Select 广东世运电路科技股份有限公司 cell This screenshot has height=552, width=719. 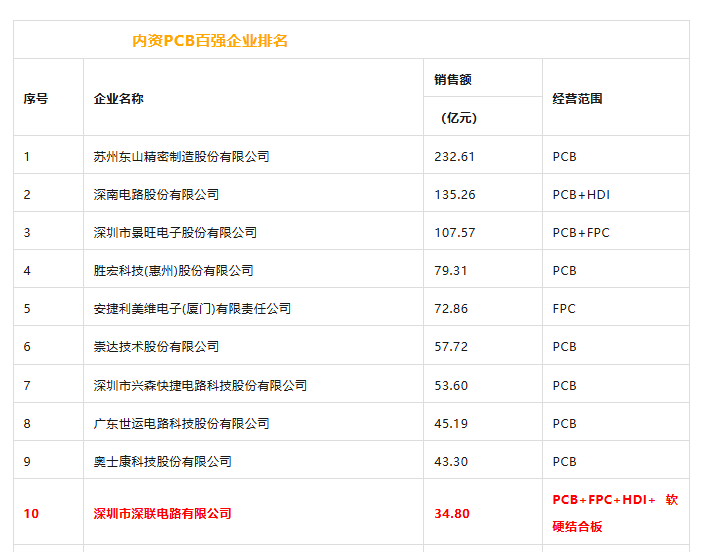181,424
